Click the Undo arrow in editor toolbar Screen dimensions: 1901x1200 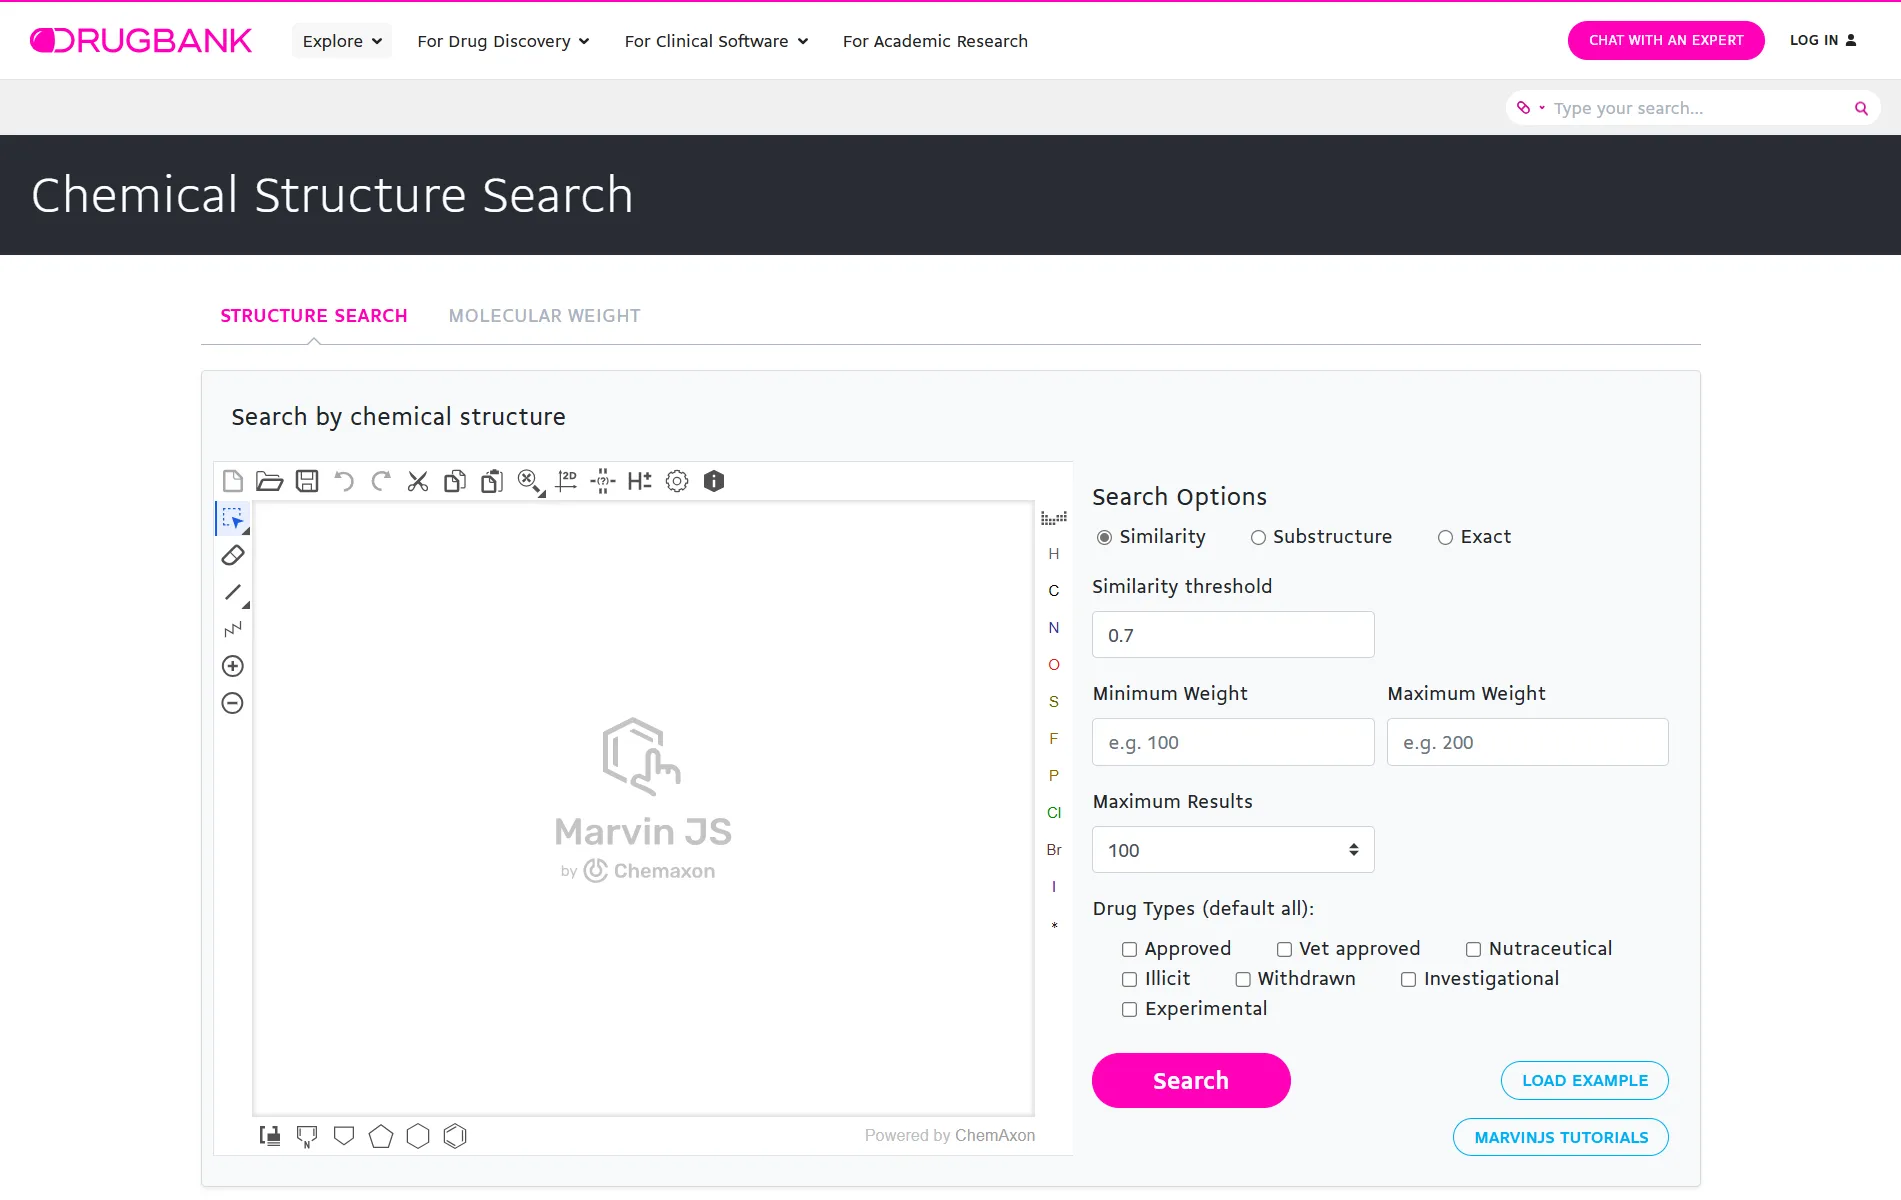click(344, 481)
